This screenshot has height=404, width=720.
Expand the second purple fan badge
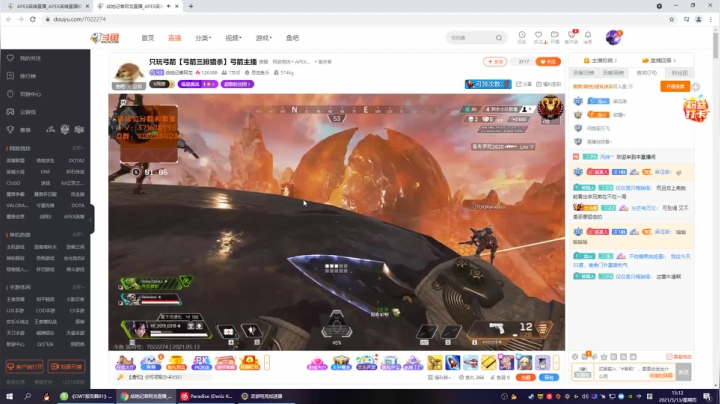237,84
